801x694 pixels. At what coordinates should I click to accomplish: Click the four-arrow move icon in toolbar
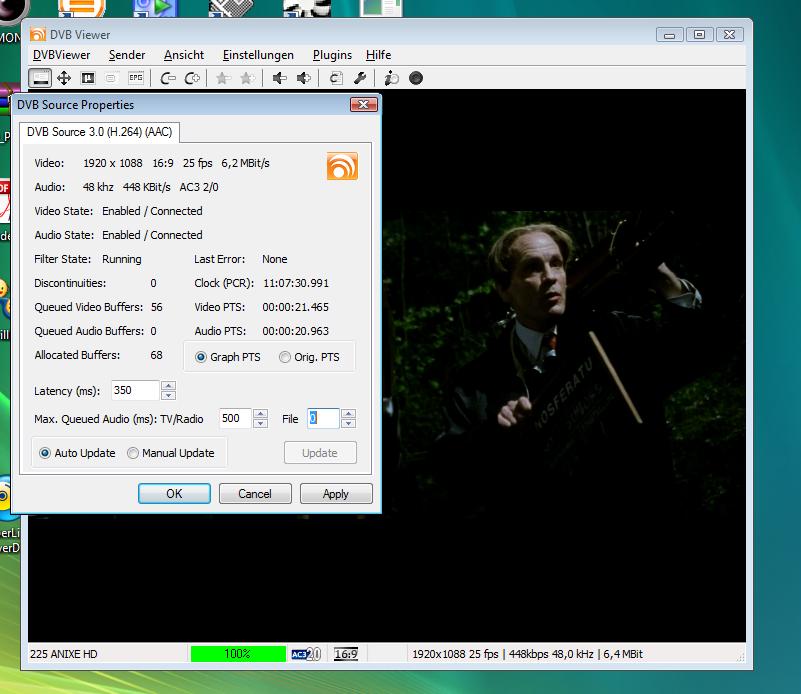click(64, 78)
